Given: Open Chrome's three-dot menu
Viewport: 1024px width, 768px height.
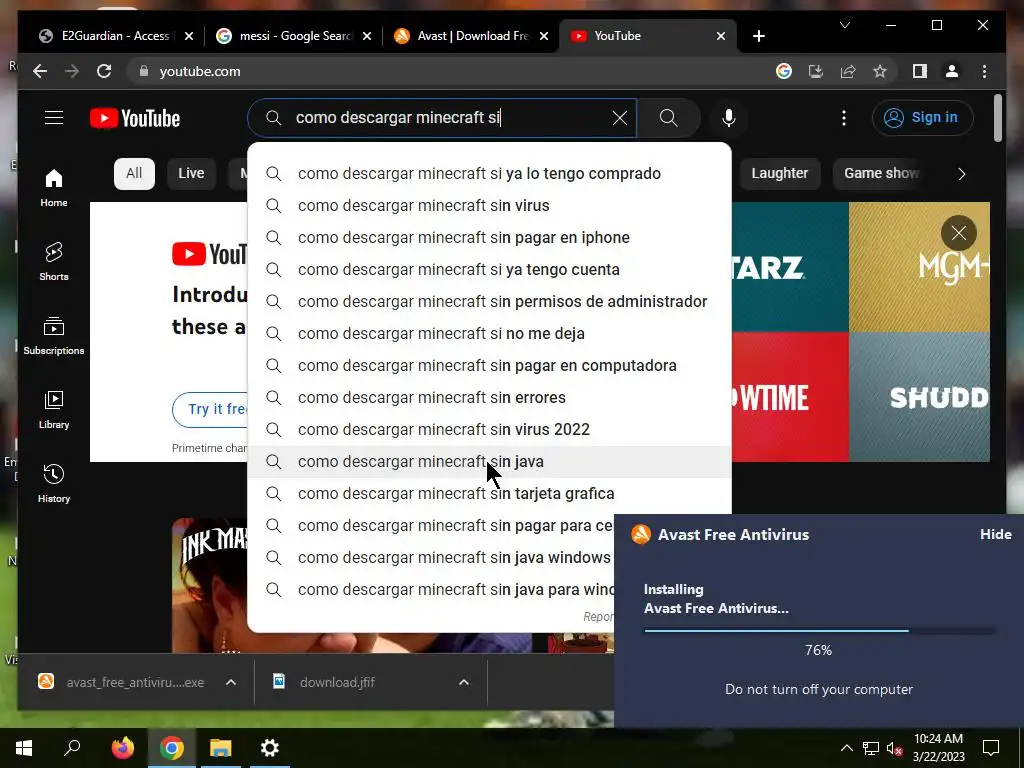Looking at the screenshot, I should click(x=984, y=71).
